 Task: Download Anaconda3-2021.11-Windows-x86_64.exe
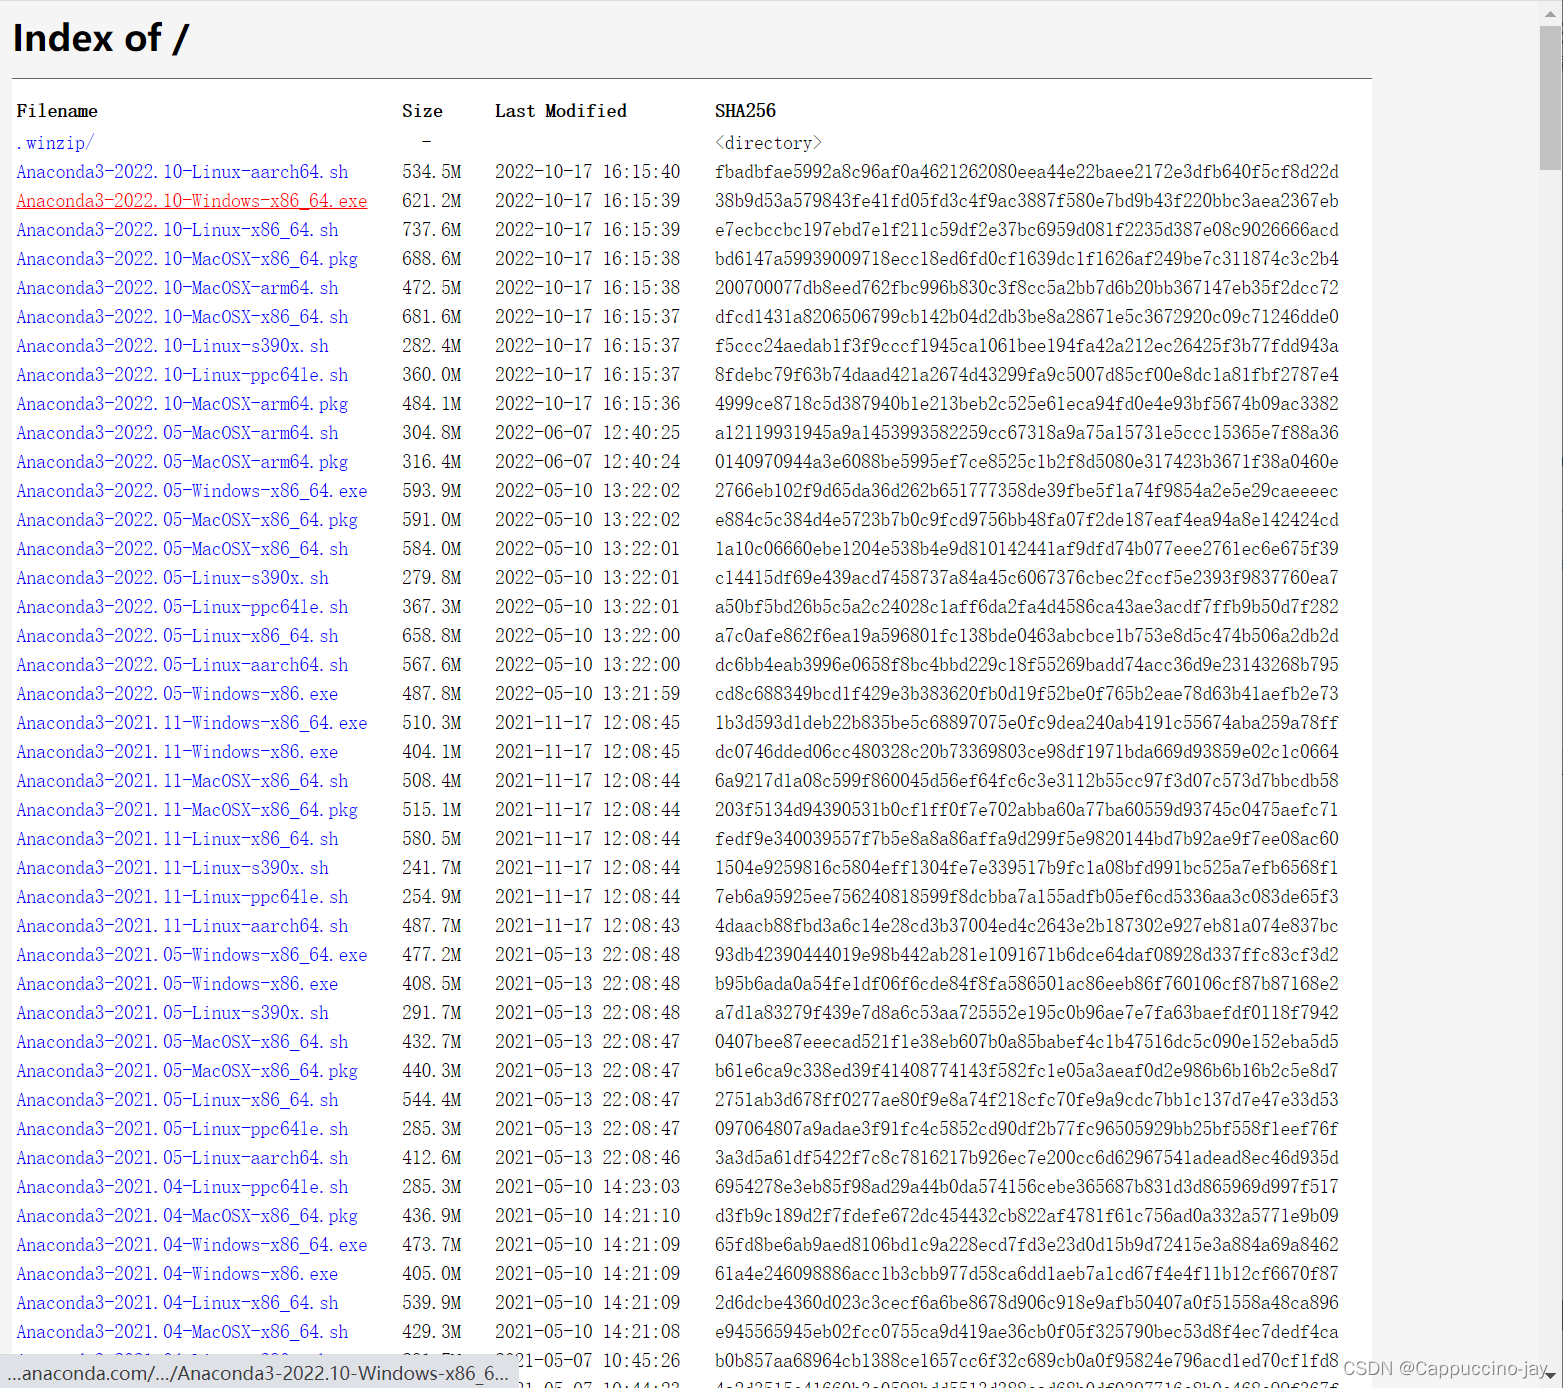192,723
